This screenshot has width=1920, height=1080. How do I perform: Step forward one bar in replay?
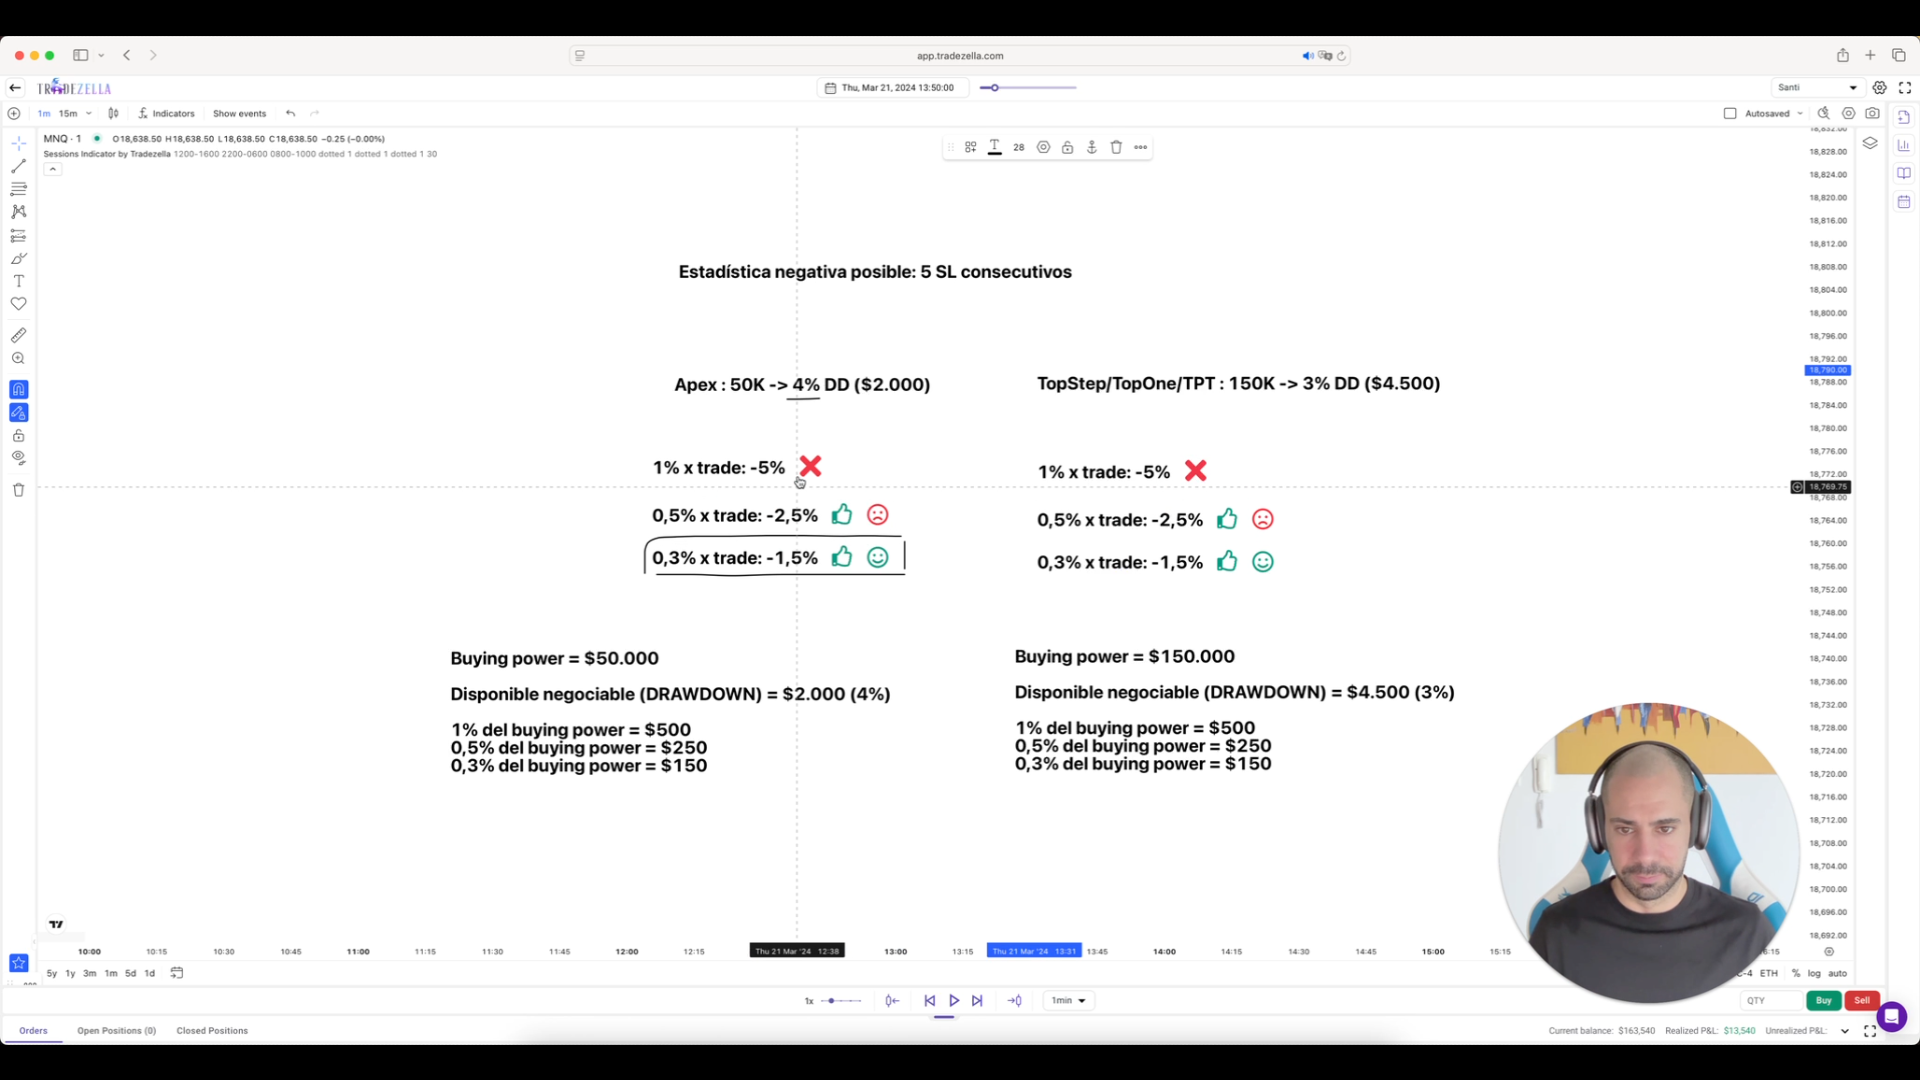click(x=977, y=1001)
